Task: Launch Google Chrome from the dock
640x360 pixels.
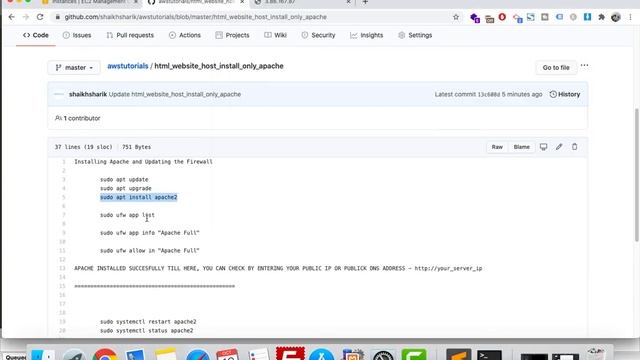Action: click(x=105, y=354)
